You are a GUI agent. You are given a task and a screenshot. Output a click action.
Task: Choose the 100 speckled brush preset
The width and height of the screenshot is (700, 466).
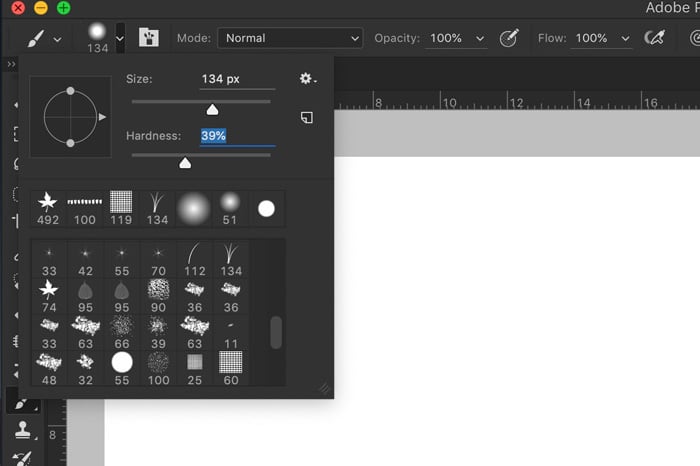click(158, 369)
